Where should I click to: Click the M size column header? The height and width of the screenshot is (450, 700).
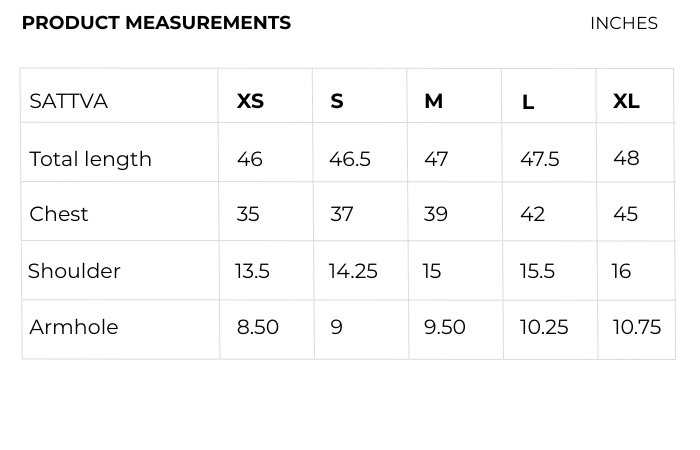tap(433, 101)
